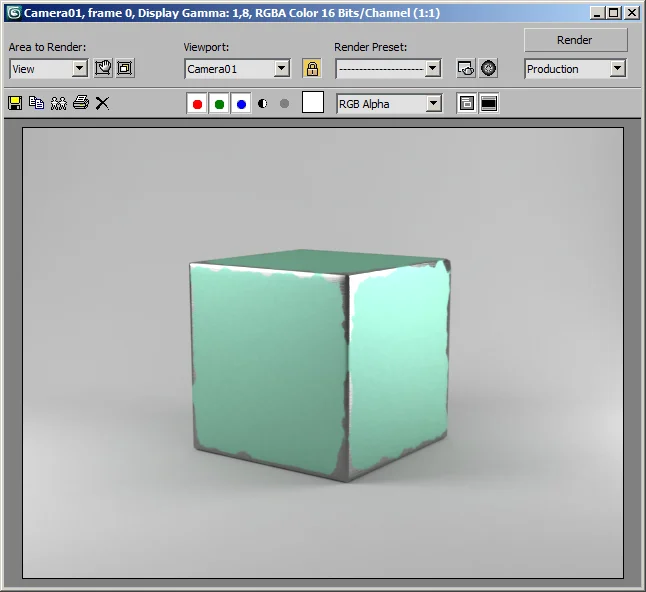Clear the frame buffer with the X icon
The height and width of the screenshot is (592, 646).
click(x=102, y=103)
